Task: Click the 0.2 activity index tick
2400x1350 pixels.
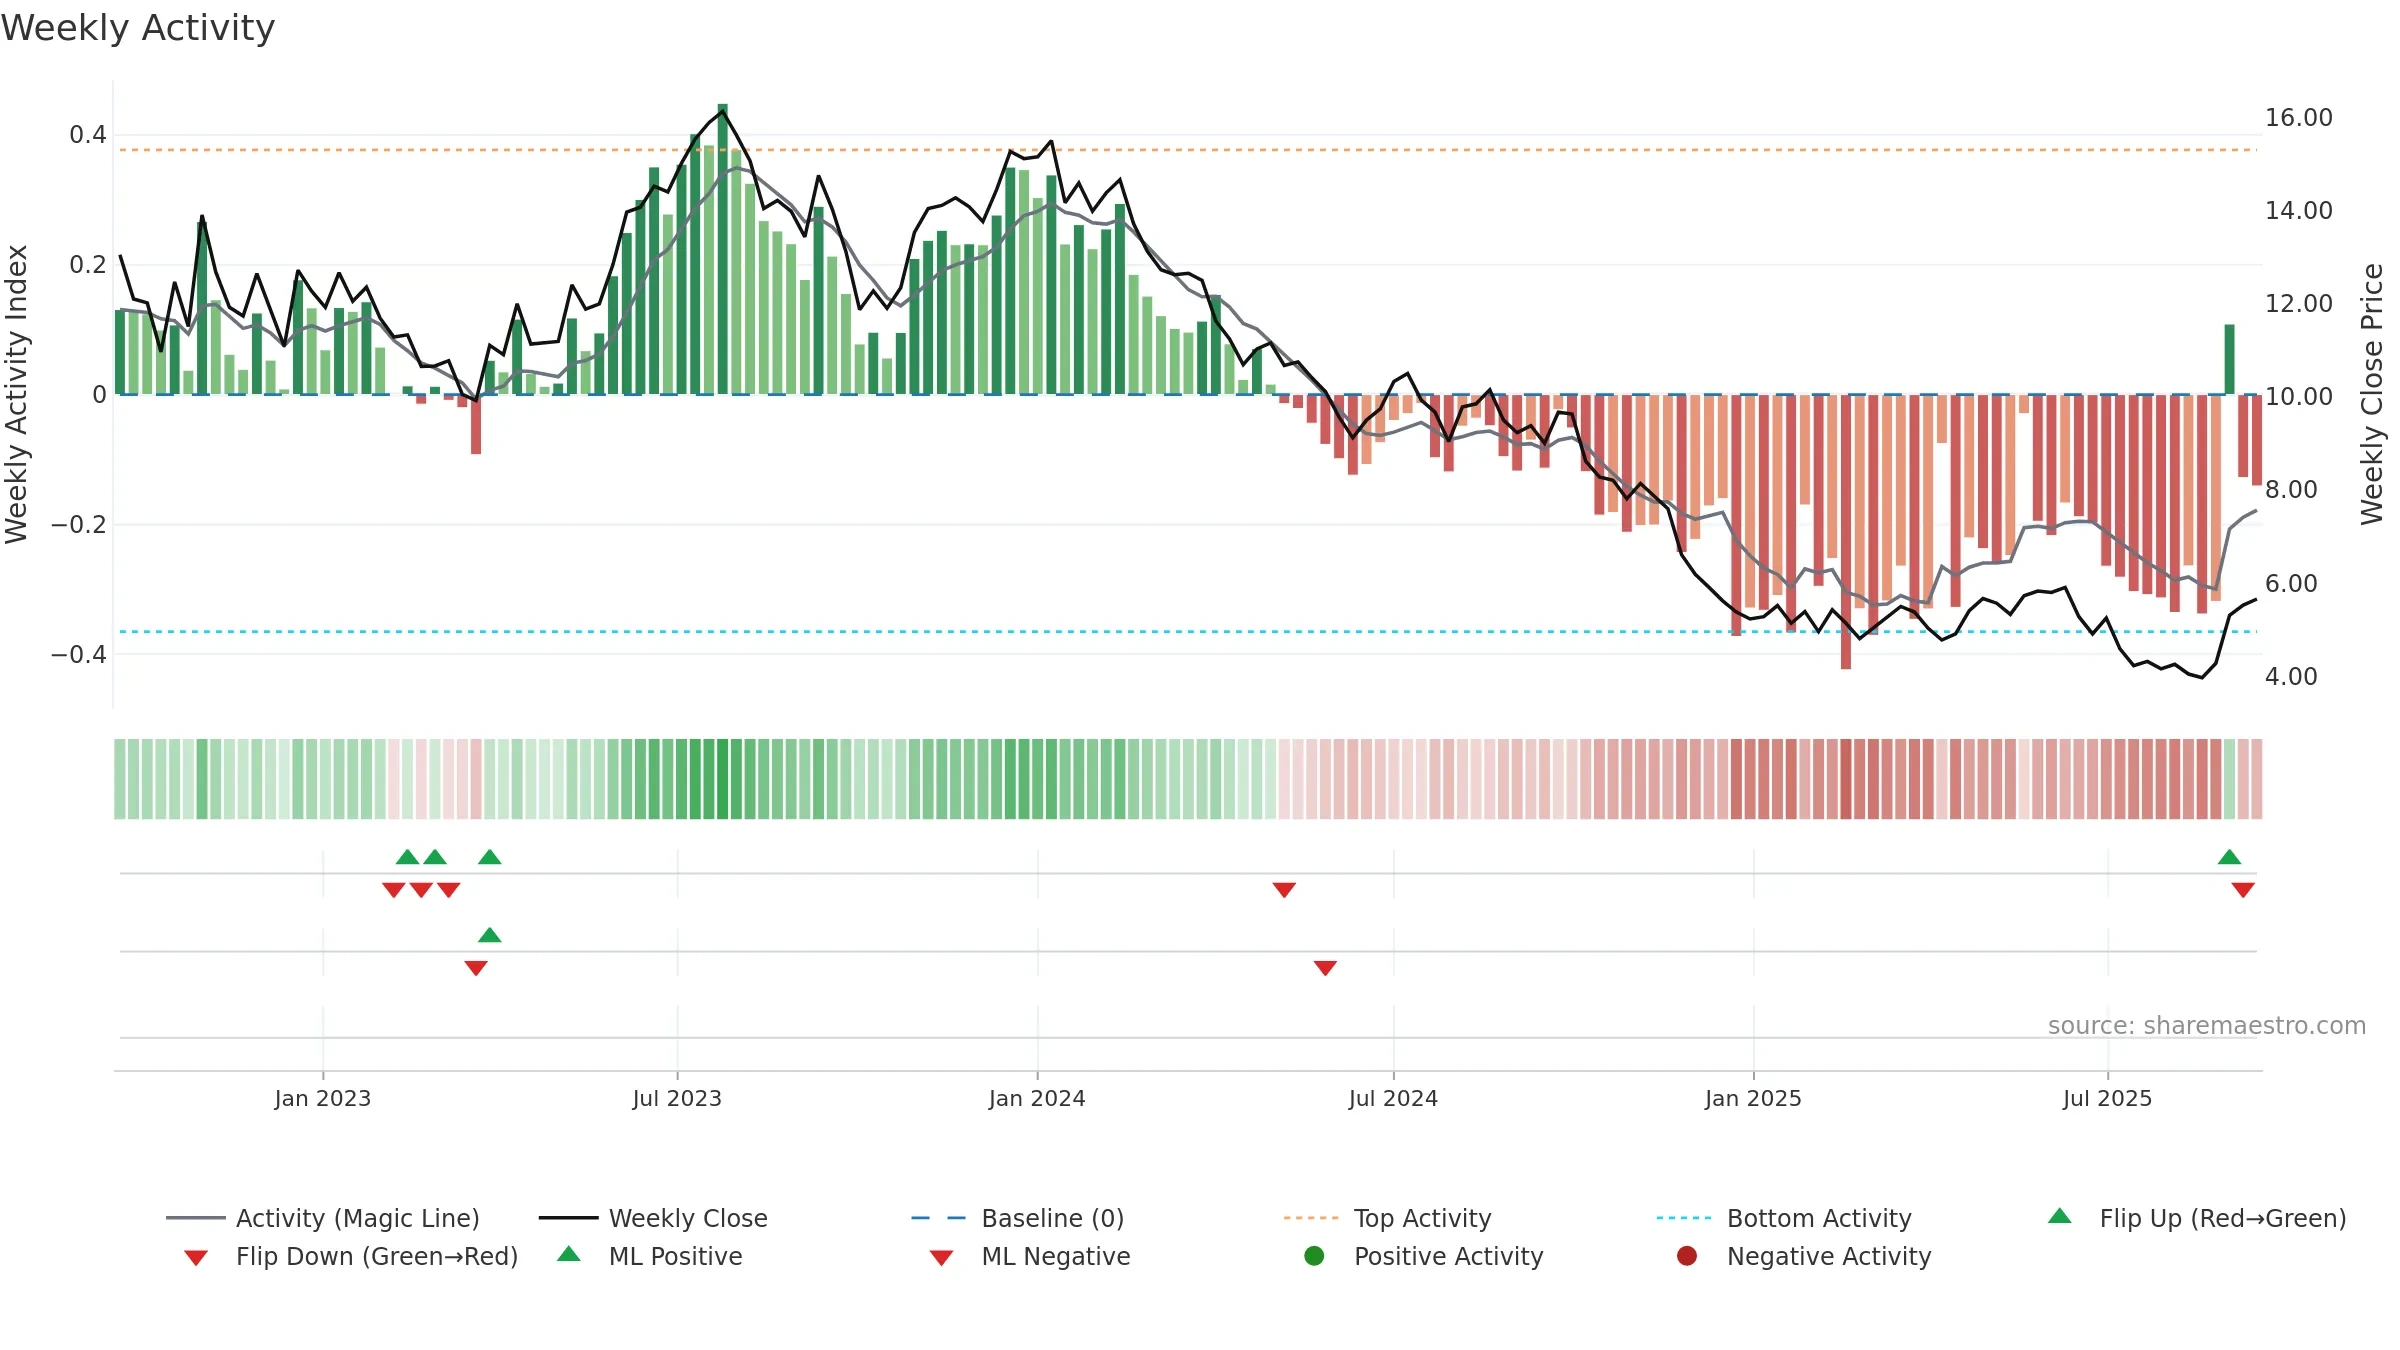Action: click(88, 265)
